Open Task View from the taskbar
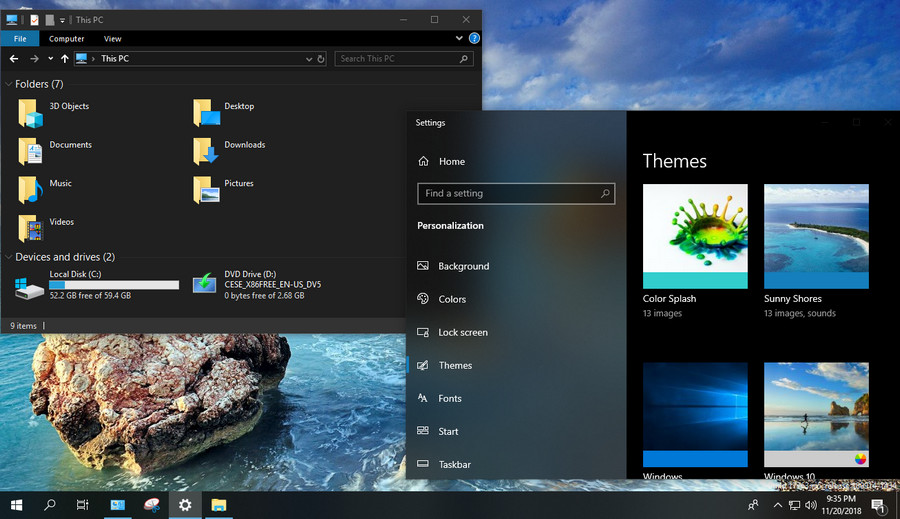 (x=83, y=505)
